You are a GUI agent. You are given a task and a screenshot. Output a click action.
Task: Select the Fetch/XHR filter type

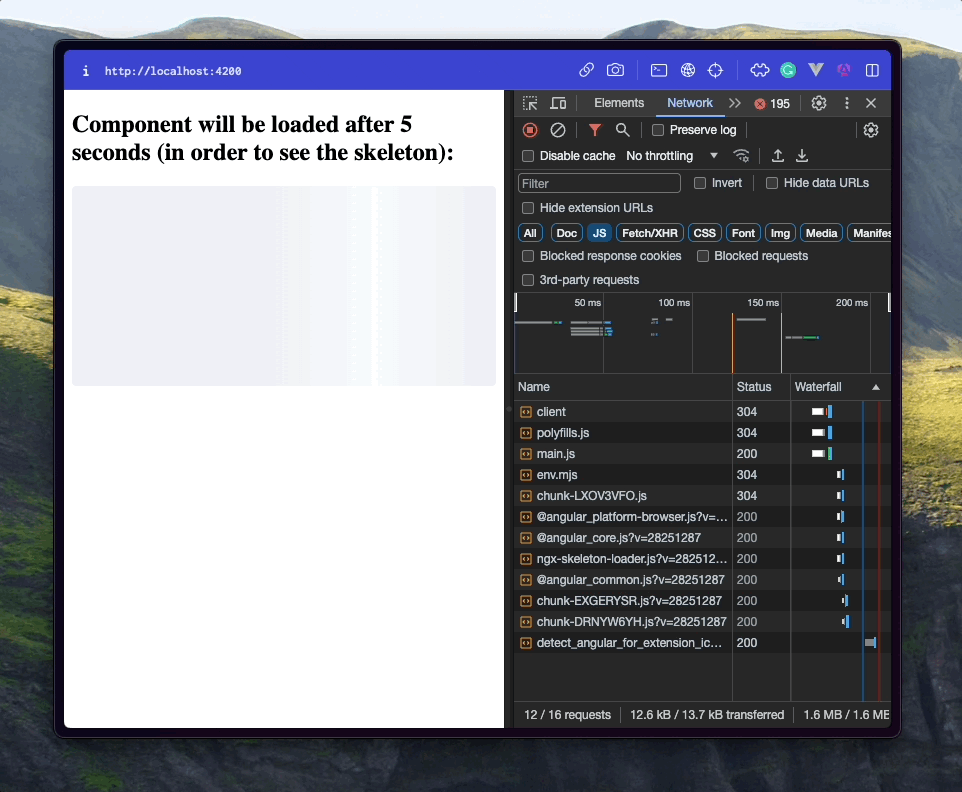650,233
